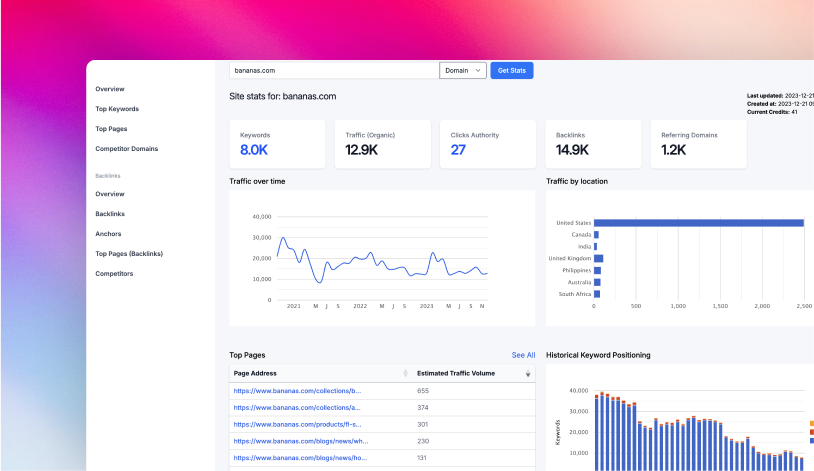Click the United States bar in location chart

[x=698, y=223]
